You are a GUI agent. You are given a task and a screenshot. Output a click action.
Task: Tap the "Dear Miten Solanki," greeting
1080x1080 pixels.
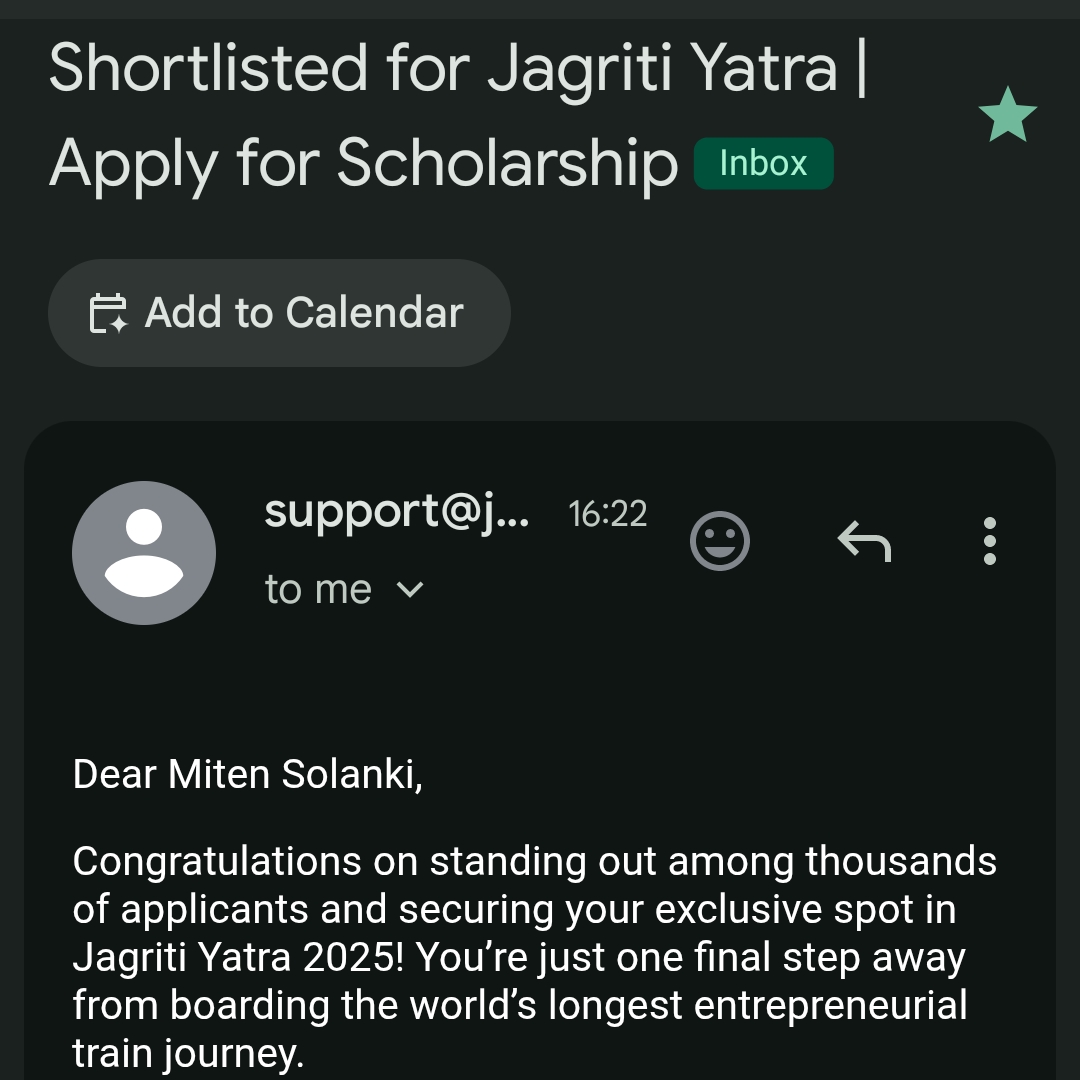pyautogui.click(x=248, y=774)
